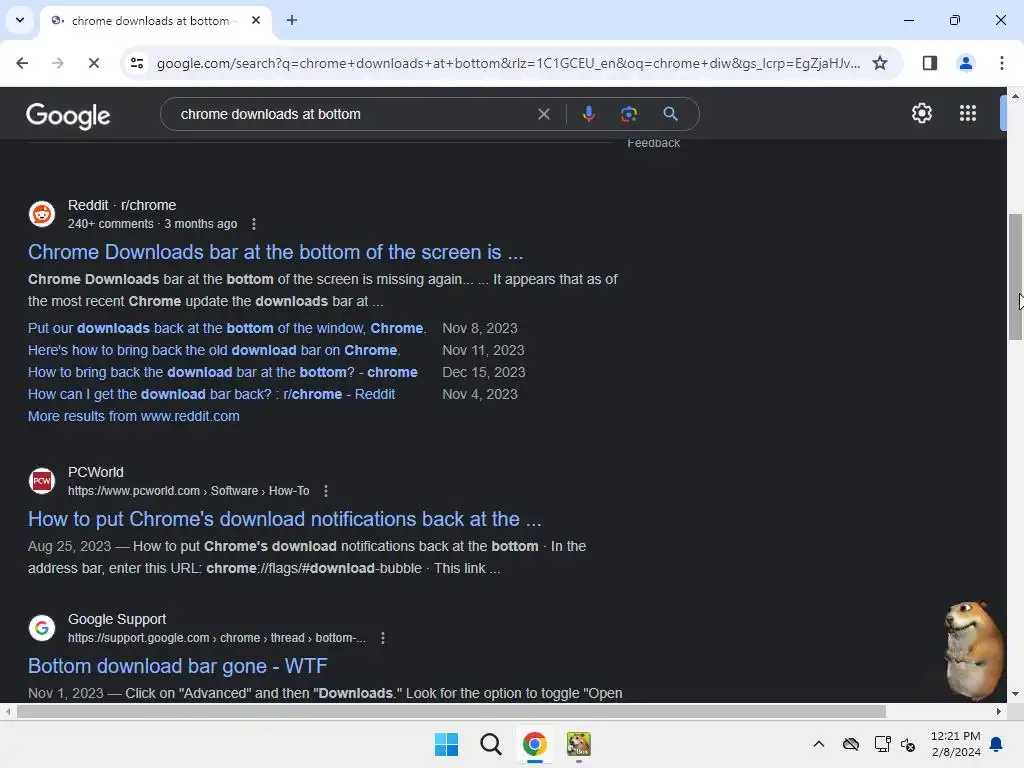Open site information icon in address bar
This screenshot has width=1024, height=768.
click(137, 63)
